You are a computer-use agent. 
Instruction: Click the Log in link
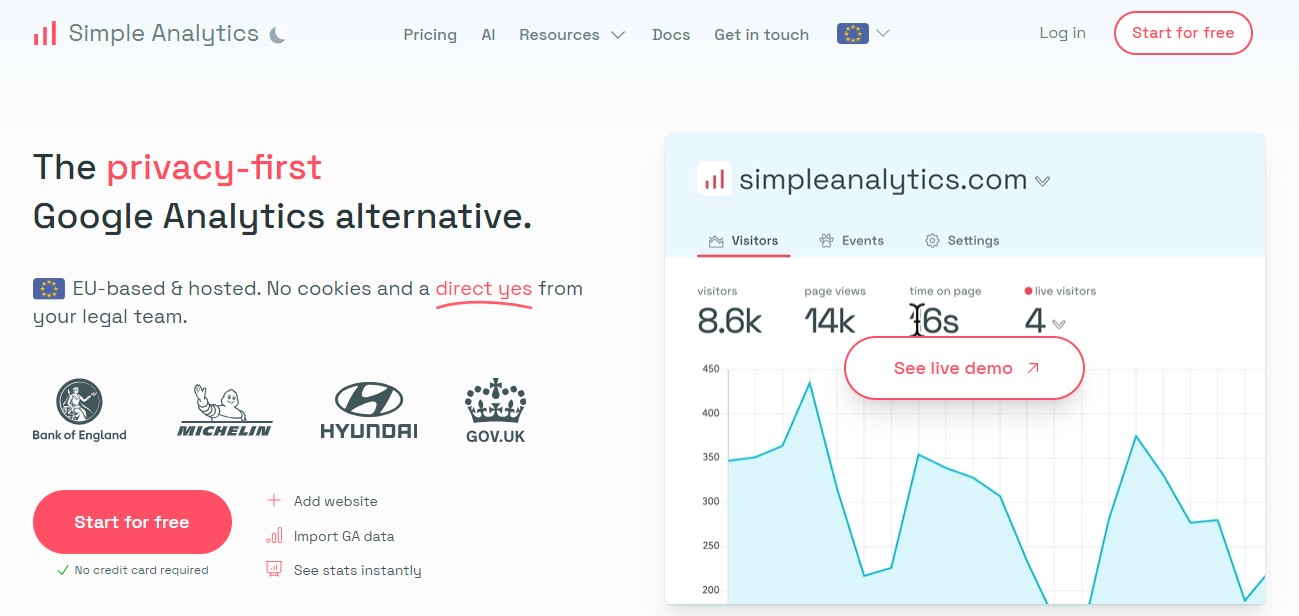click(x=1062, y=33)
